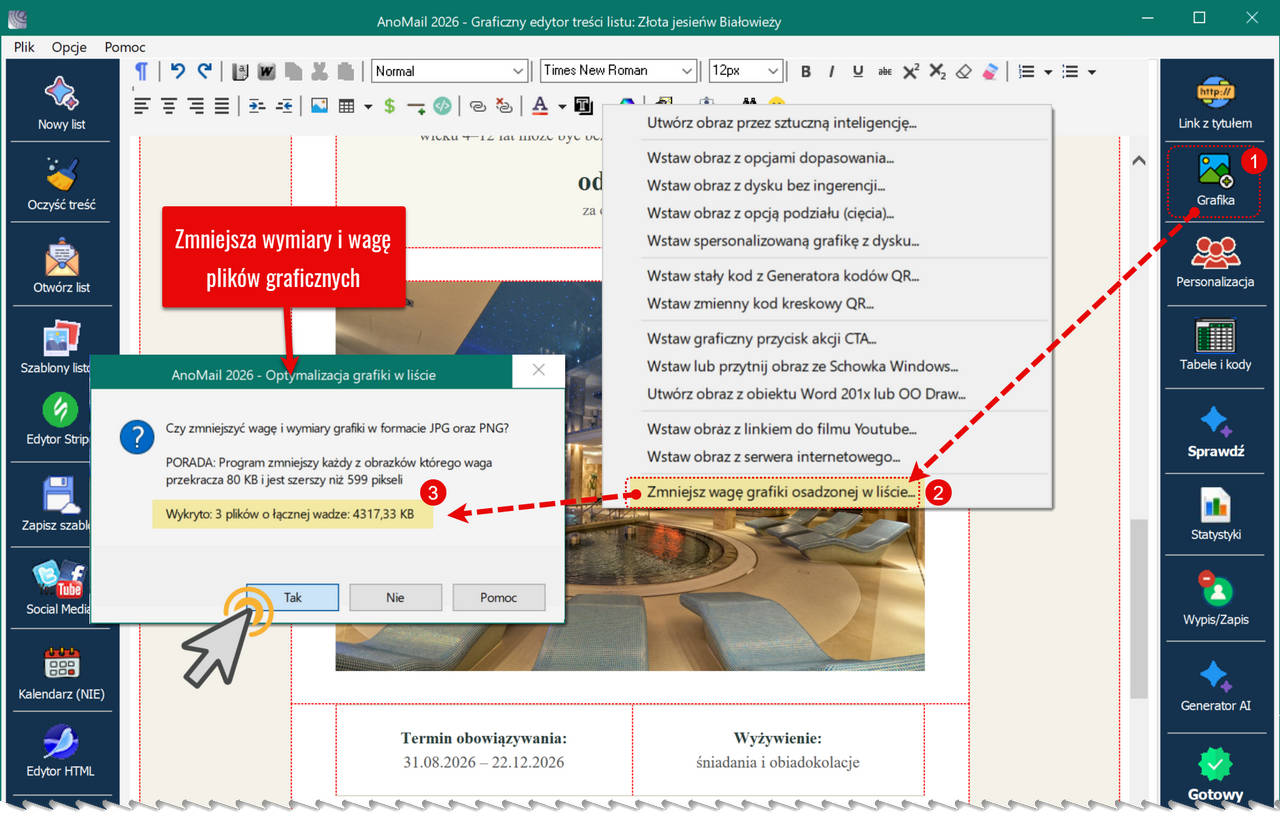Click the Pomoc button in the dialog

498,597
